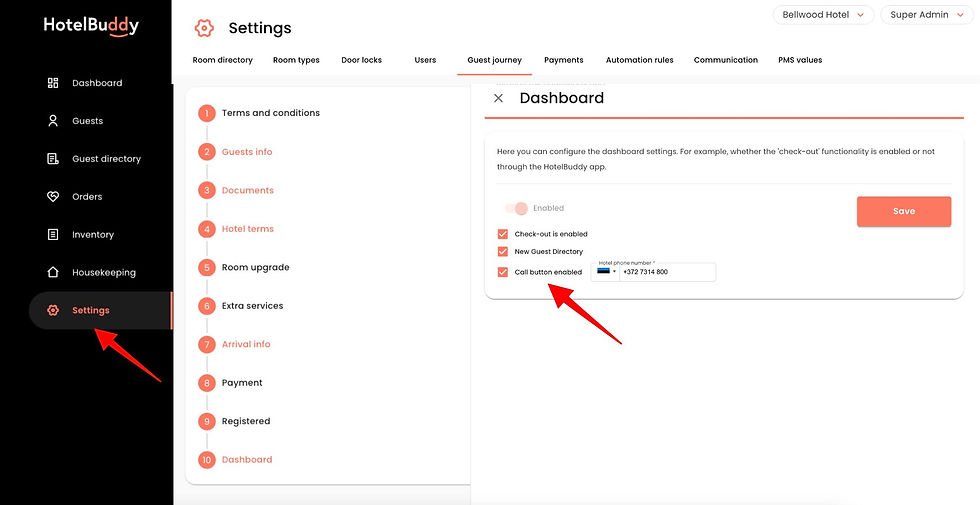980x505 pixels.
Task: Select step 7 circle for Arrival info
Action: click(x=207, y=344)
